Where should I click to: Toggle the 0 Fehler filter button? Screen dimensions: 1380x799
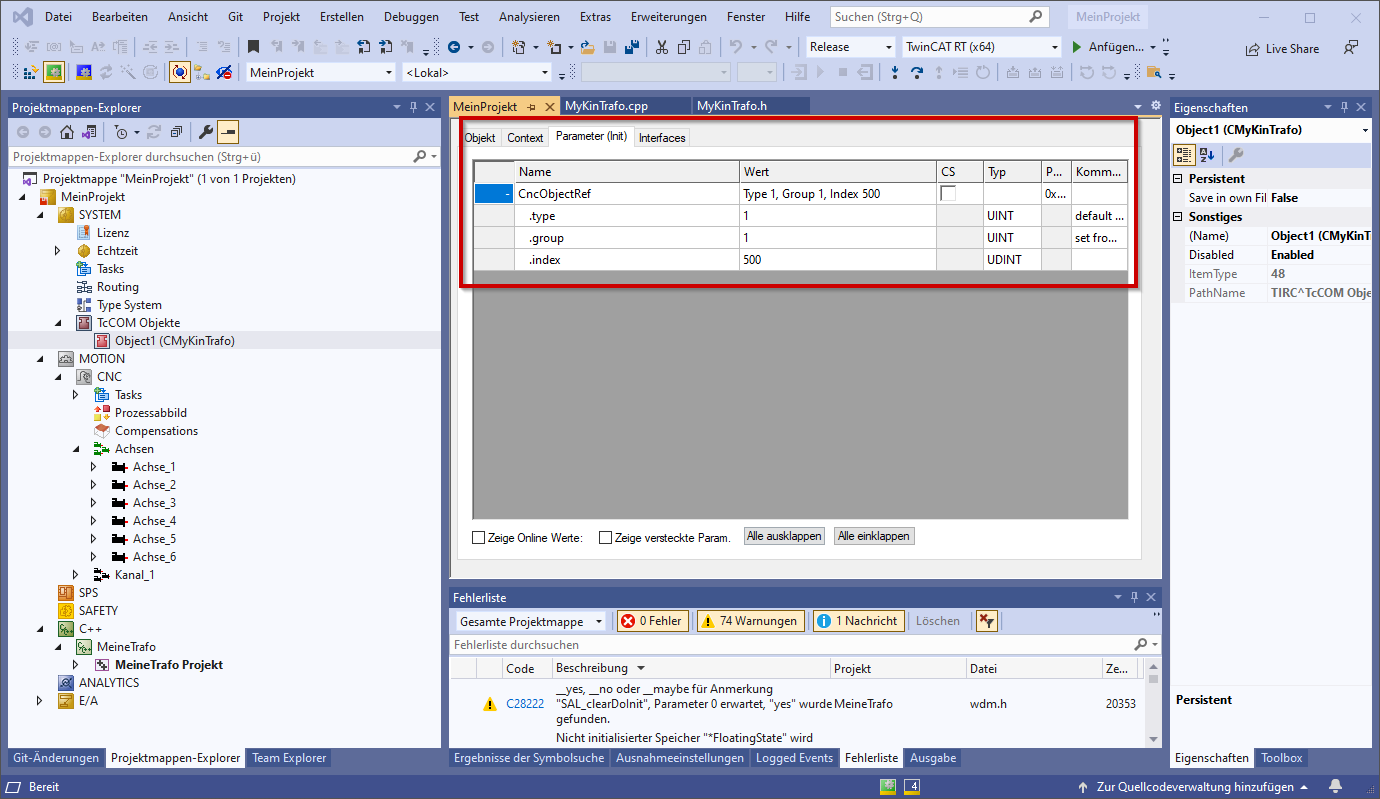(x=652, y=621)
